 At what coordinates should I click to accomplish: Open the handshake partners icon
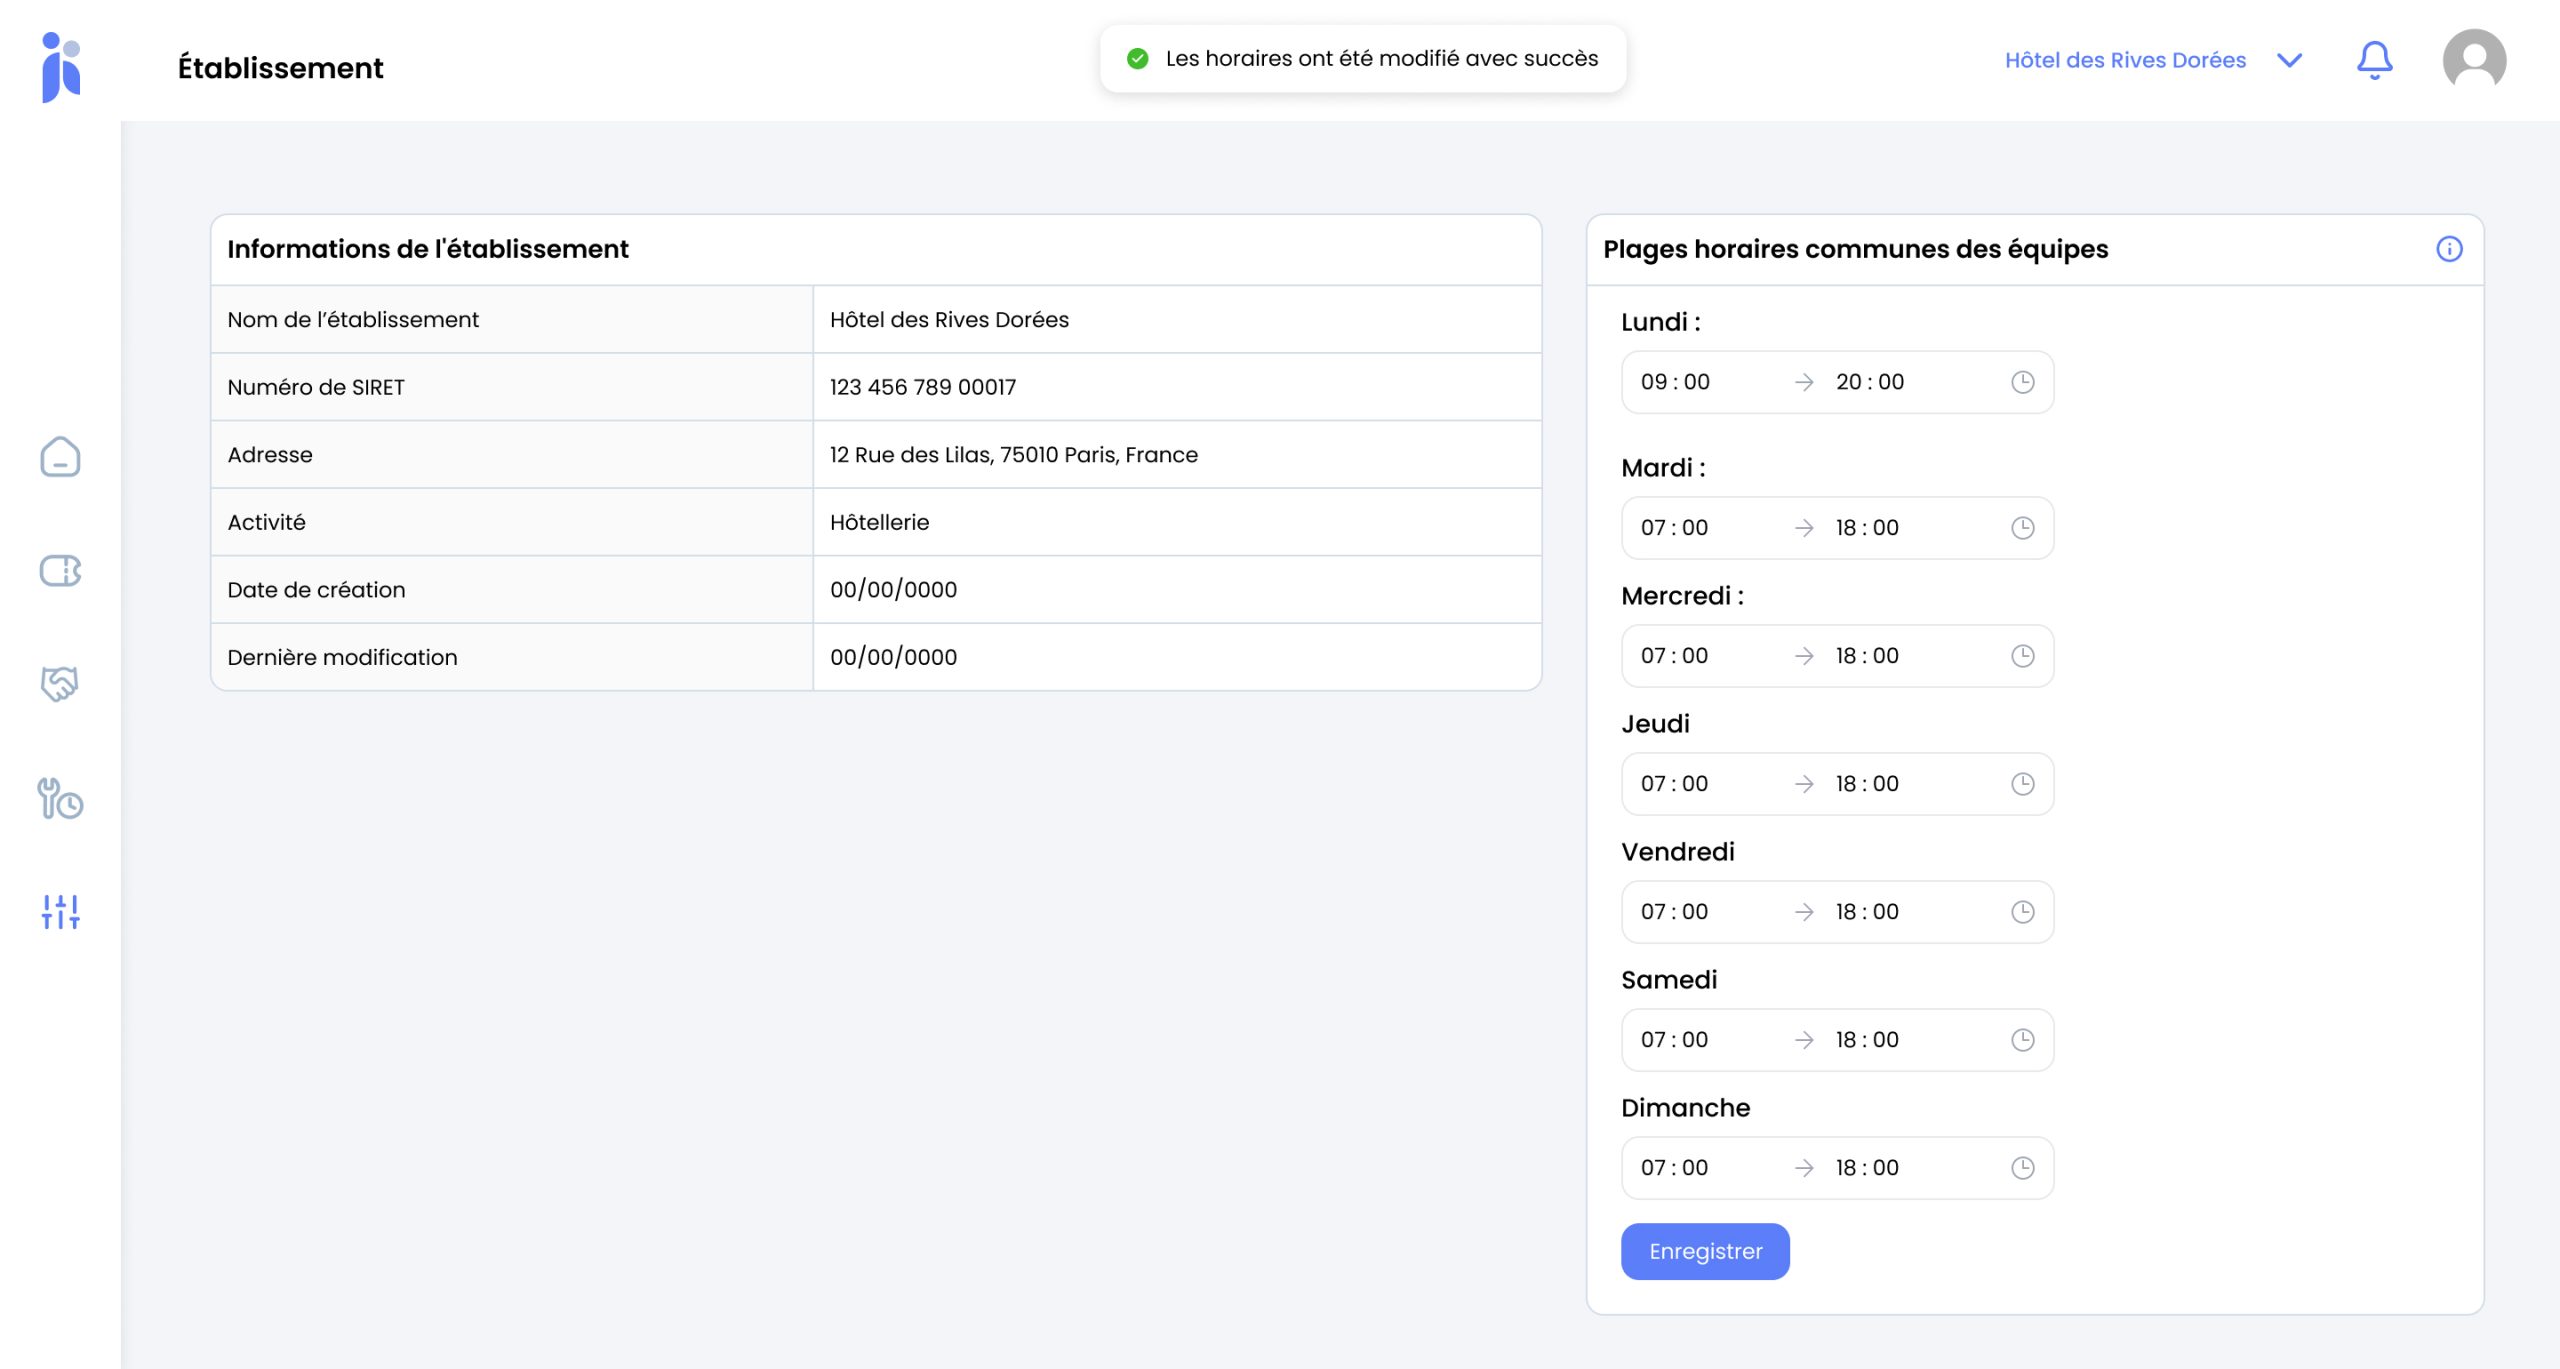(x=60, y=684)
